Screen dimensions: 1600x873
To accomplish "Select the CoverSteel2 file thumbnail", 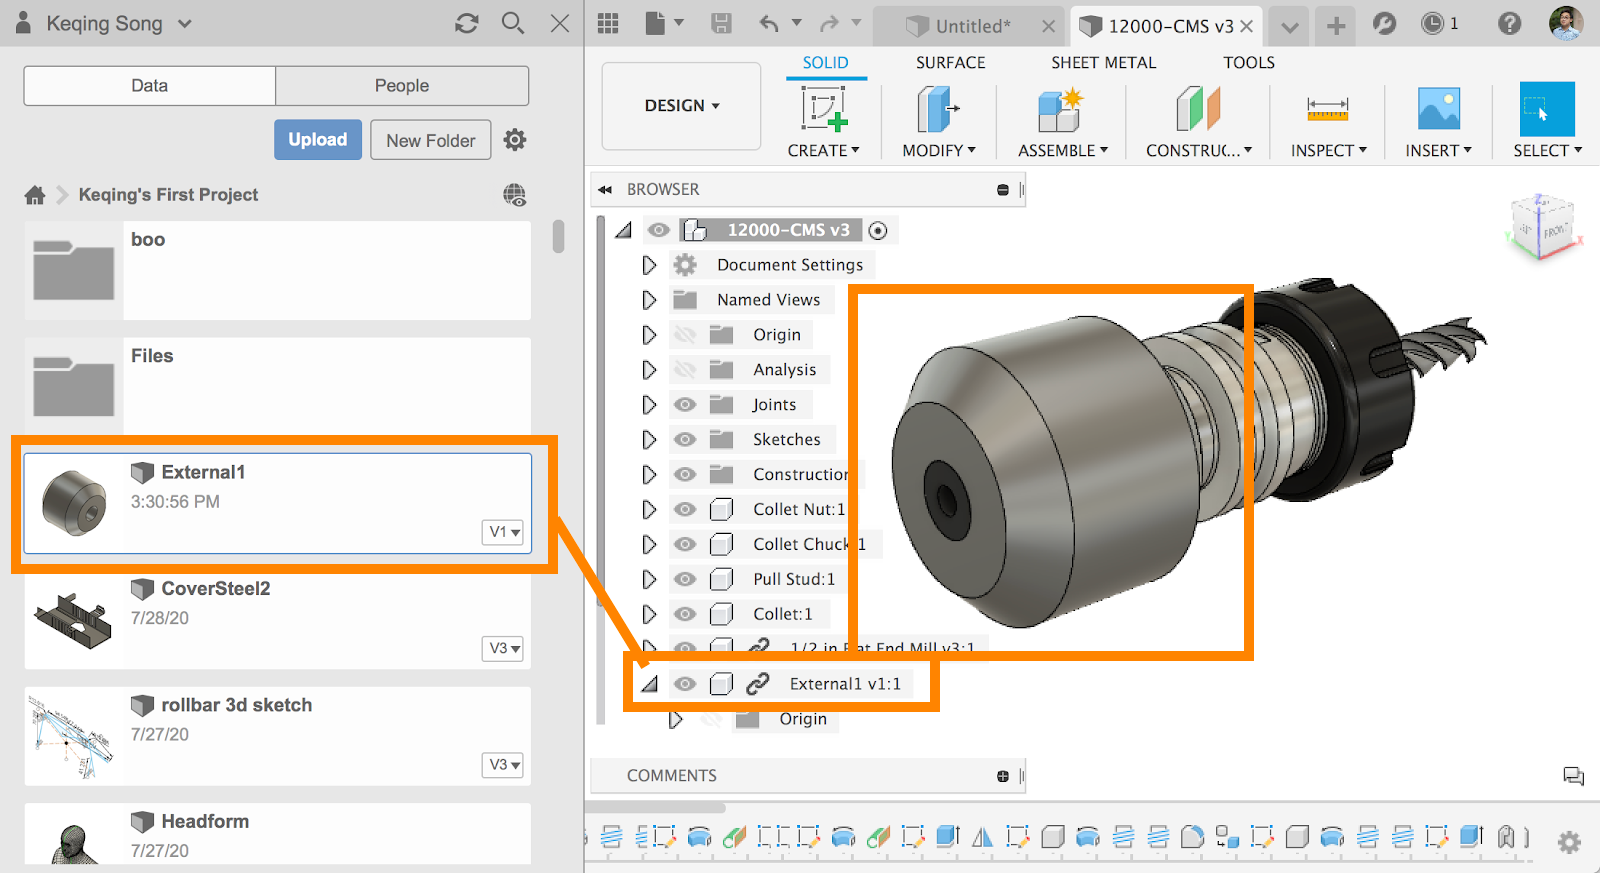I will pyautogui.click(x=73, y=620).
